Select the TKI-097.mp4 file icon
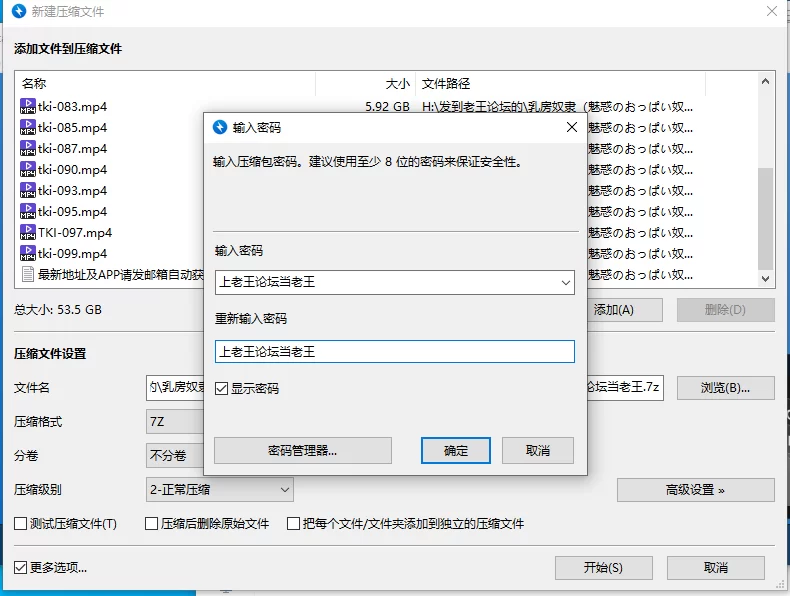Screen dimensions: 790x596 click(28, 233)
